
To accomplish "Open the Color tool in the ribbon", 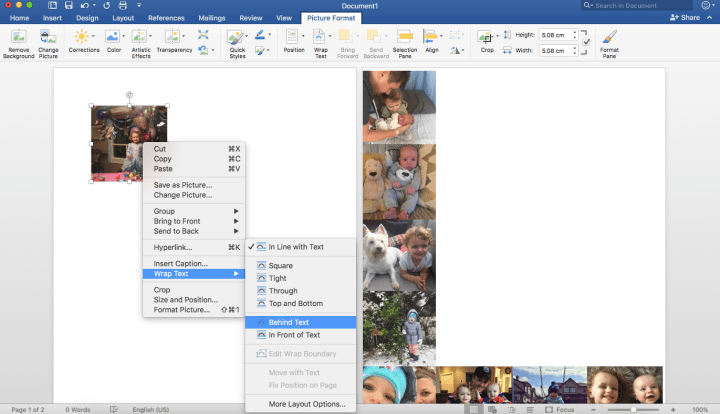I will 114,41.
